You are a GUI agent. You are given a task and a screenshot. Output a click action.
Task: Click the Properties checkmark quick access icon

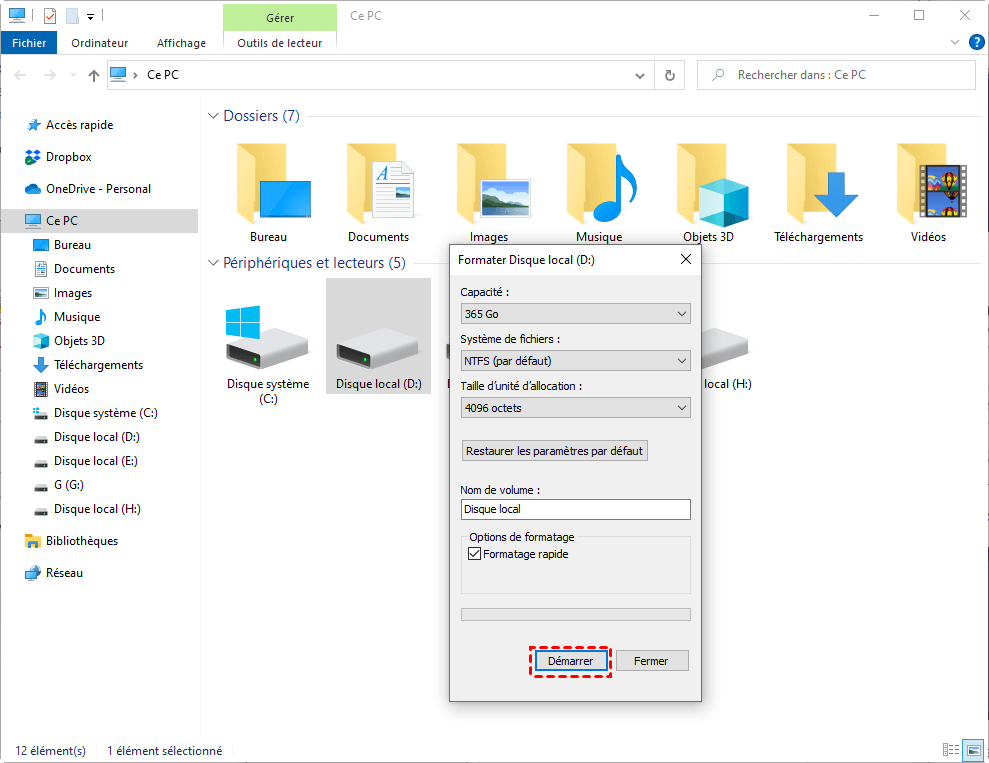[x=50, y=16]
